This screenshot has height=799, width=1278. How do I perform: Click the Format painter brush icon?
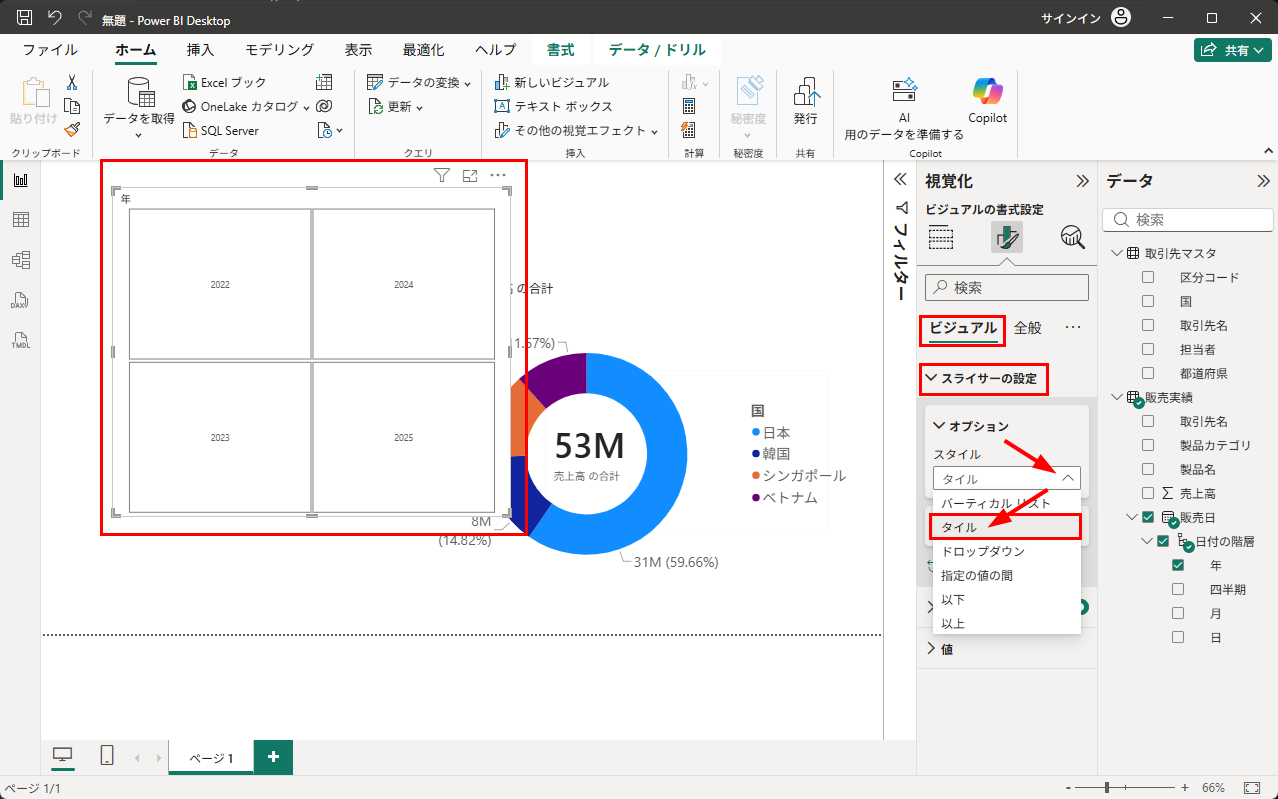[x=72, y=130]
